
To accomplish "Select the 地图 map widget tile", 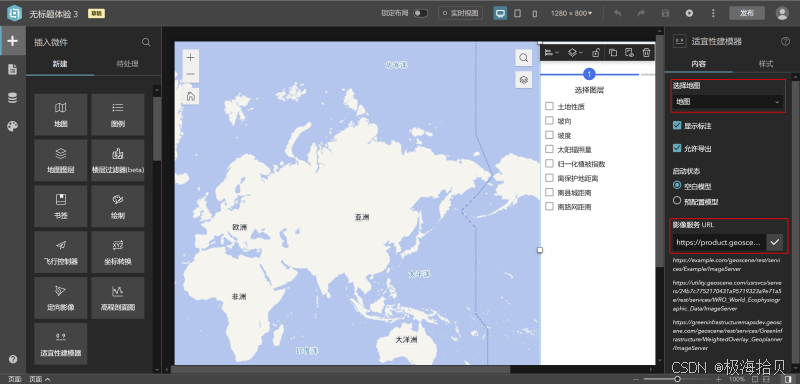I will (61, 115).
